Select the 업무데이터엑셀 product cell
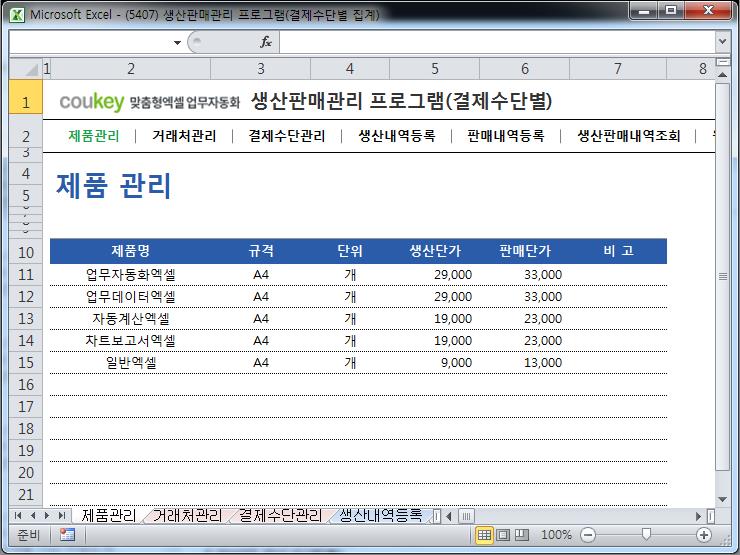 coord(131,297)
